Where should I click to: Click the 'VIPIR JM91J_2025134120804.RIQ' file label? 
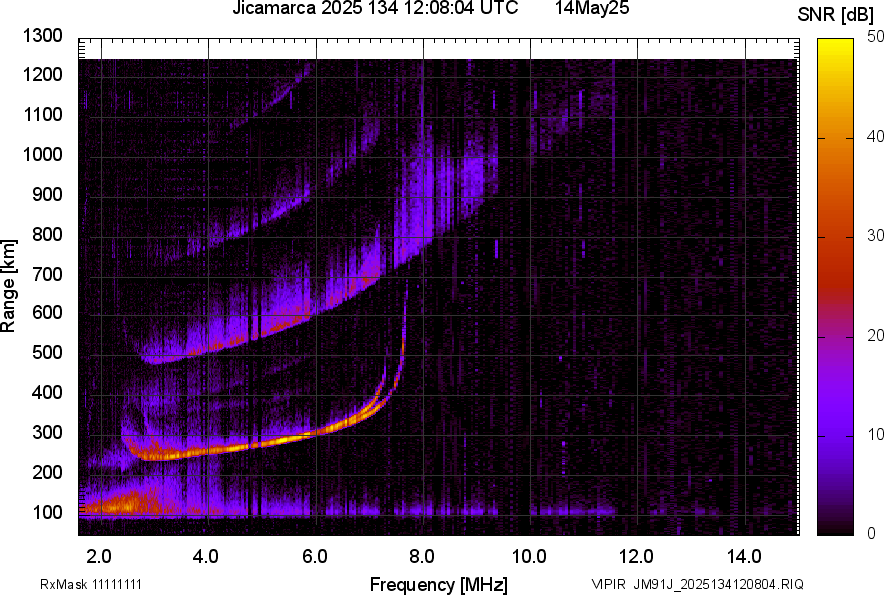697,584
